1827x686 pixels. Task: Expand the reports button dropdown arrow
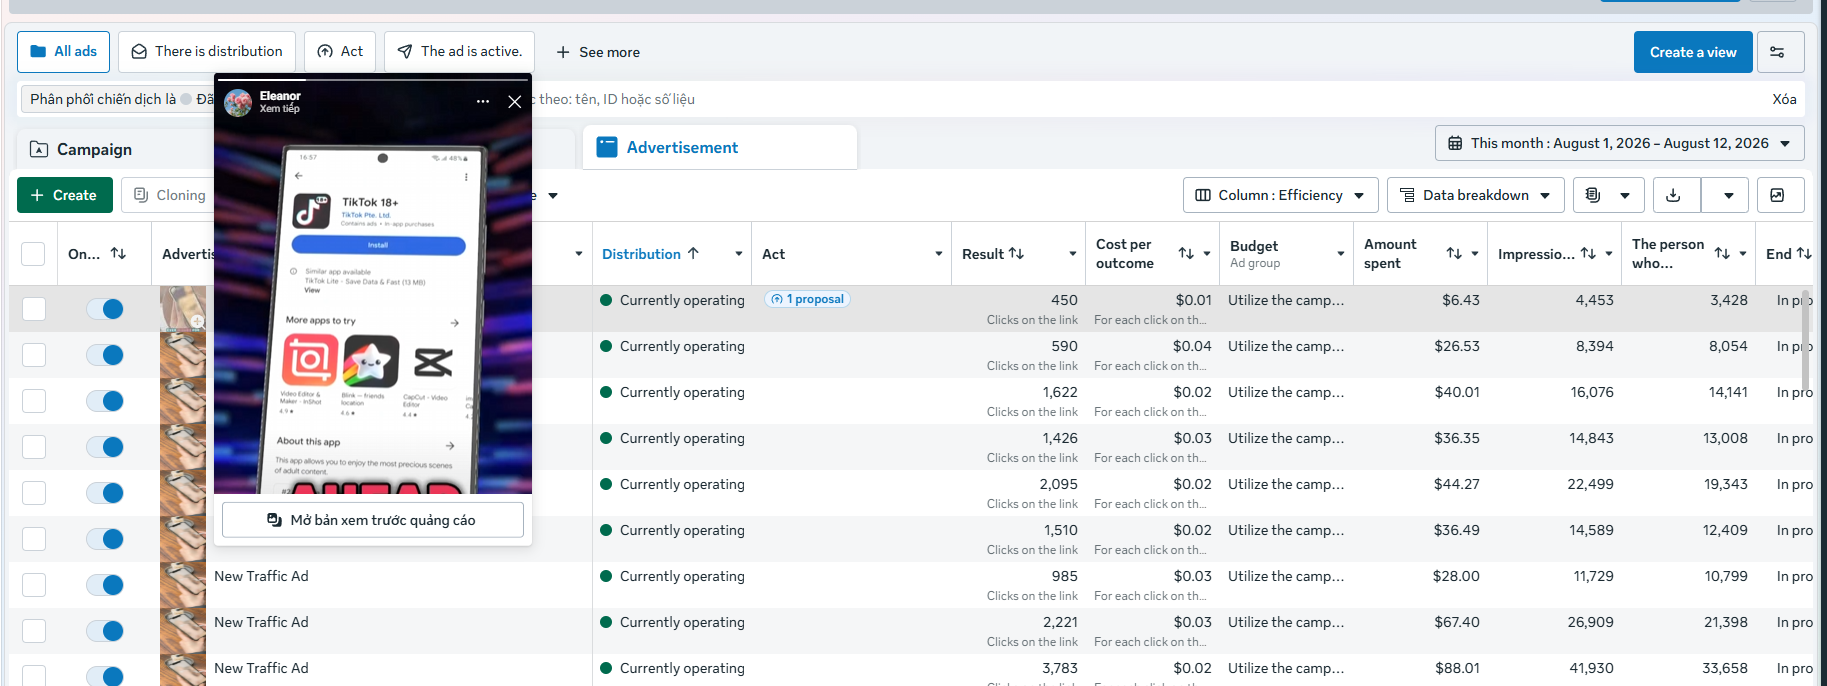1625,195
